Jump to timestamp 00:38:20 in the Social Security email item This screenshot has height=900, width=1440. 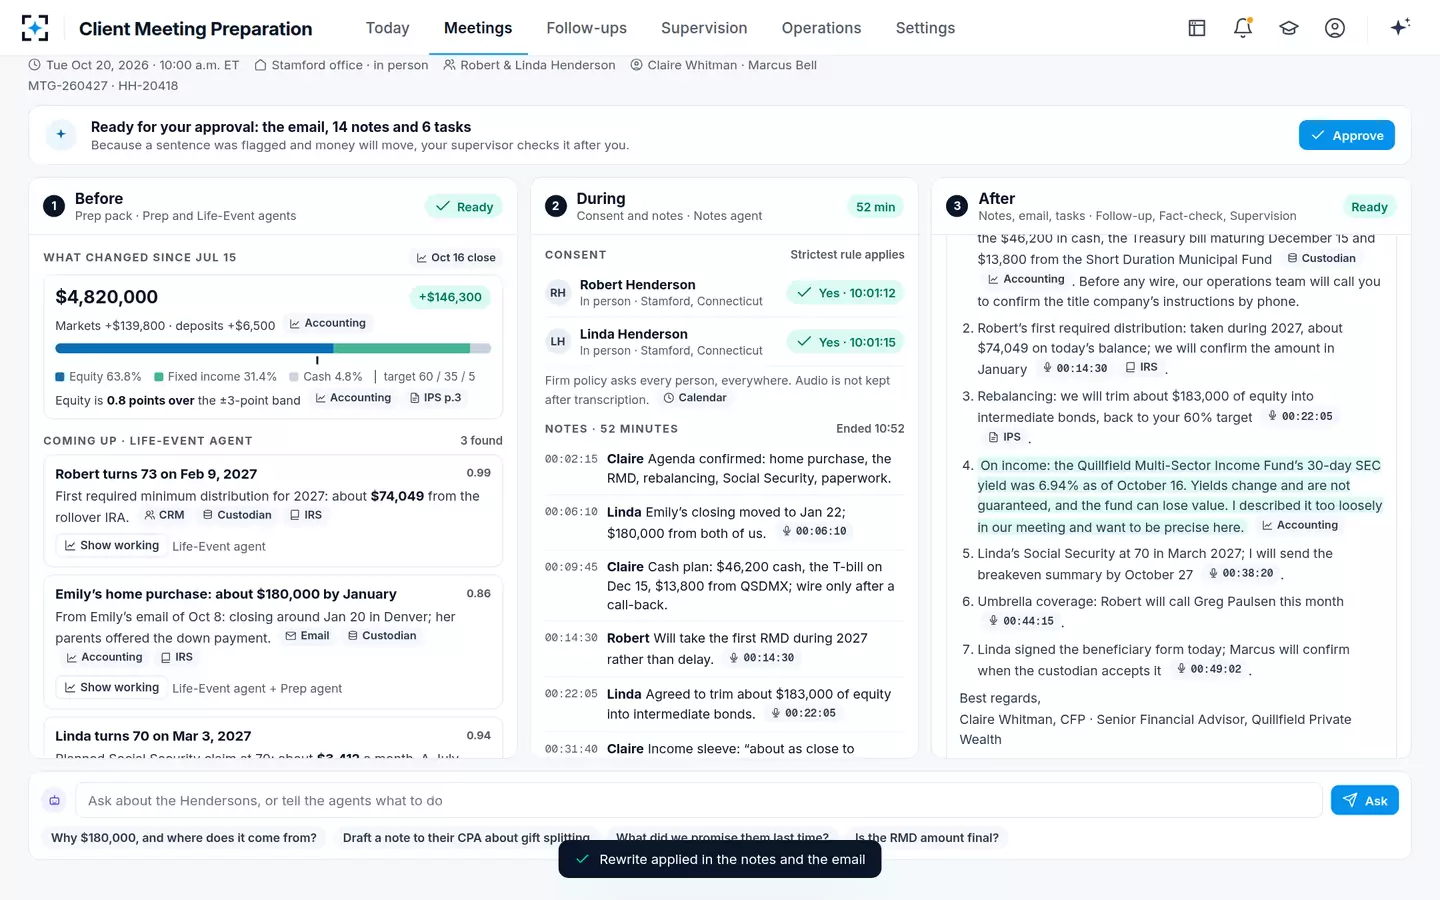pos(1241,574)
